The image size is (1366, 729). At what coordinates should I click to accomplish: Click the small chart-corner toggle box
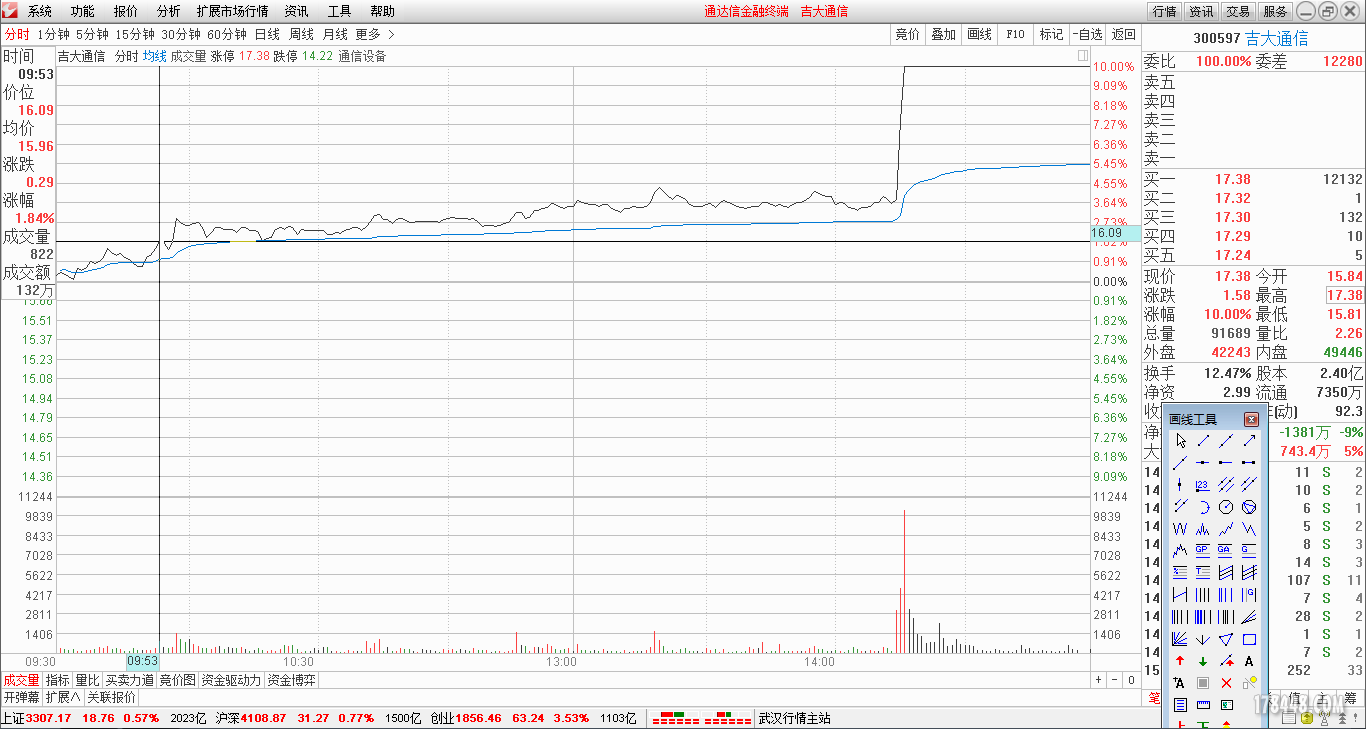(1083, 56)
